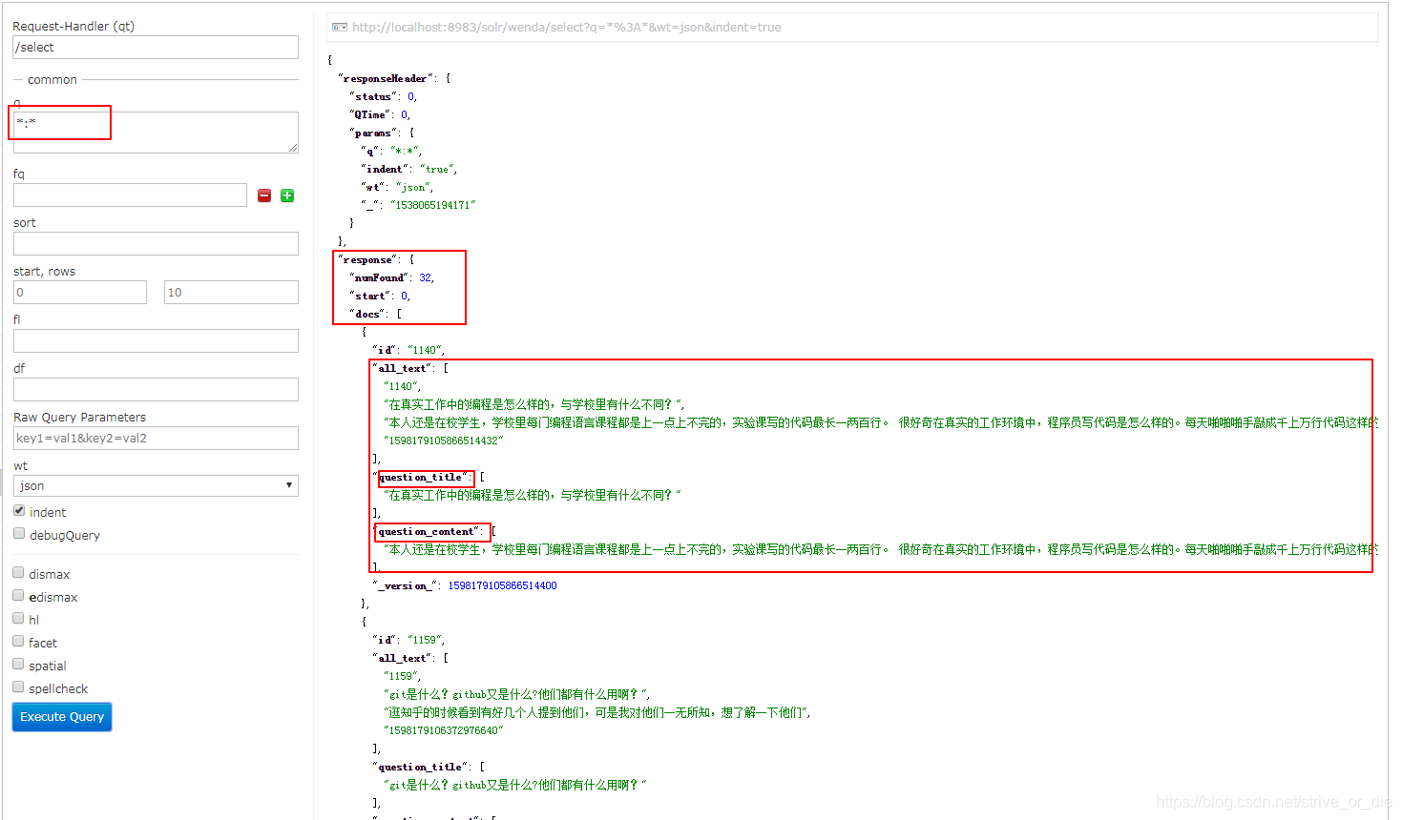Click the "all_text" key of doc 1159
1402x820 pixels.
(403, 658)
